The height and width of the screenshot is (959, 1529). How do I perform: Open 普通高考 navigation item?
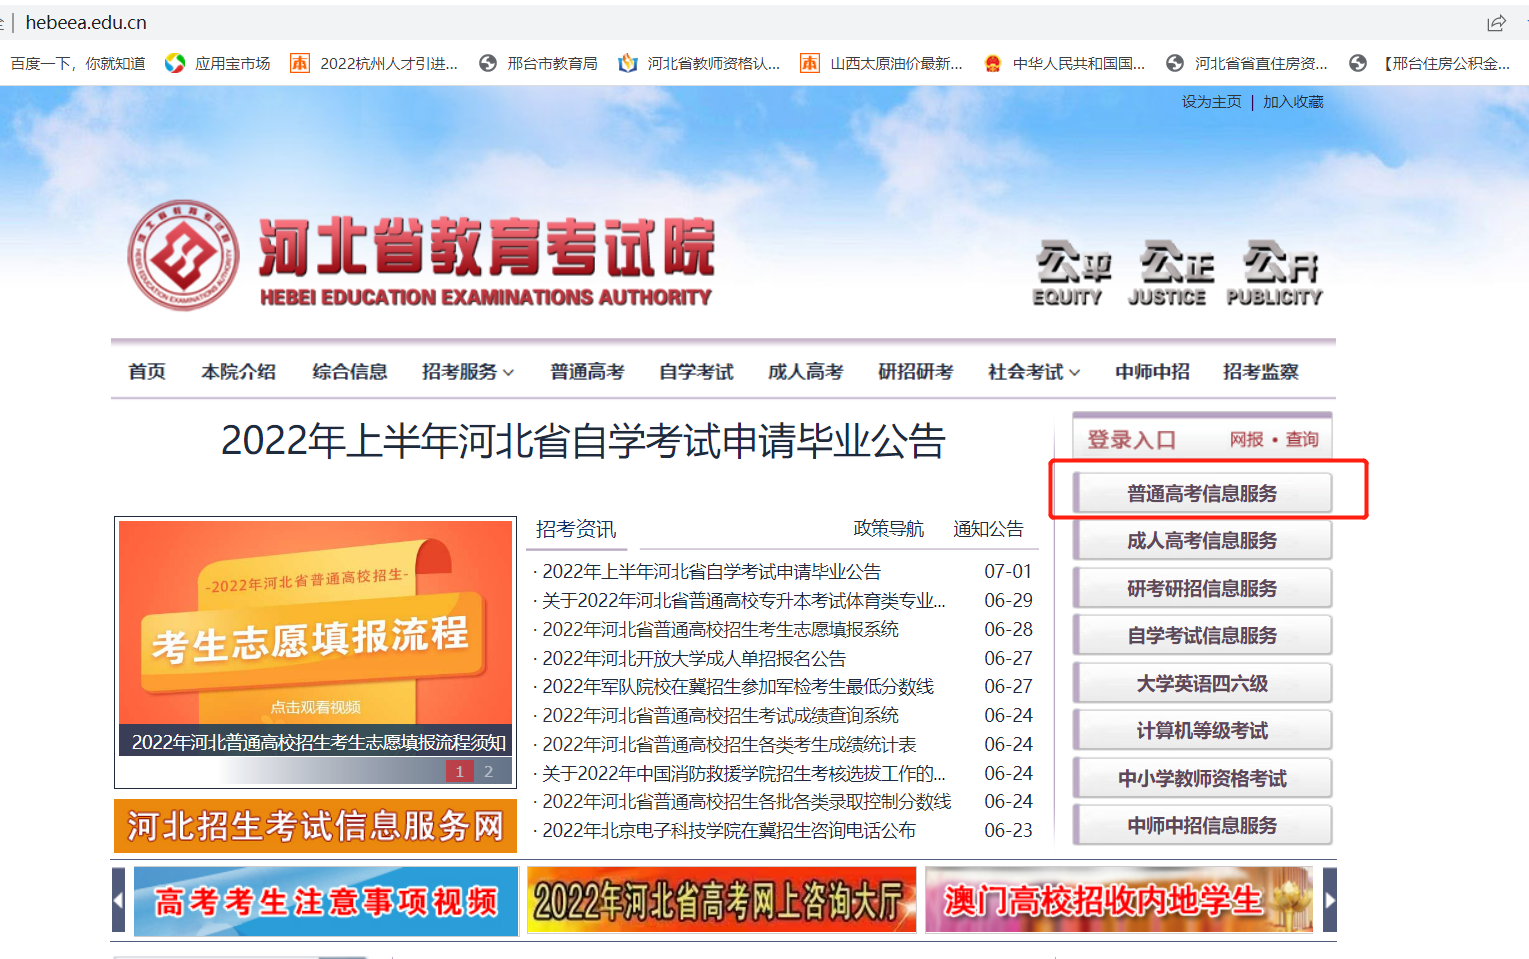(587, 372)
